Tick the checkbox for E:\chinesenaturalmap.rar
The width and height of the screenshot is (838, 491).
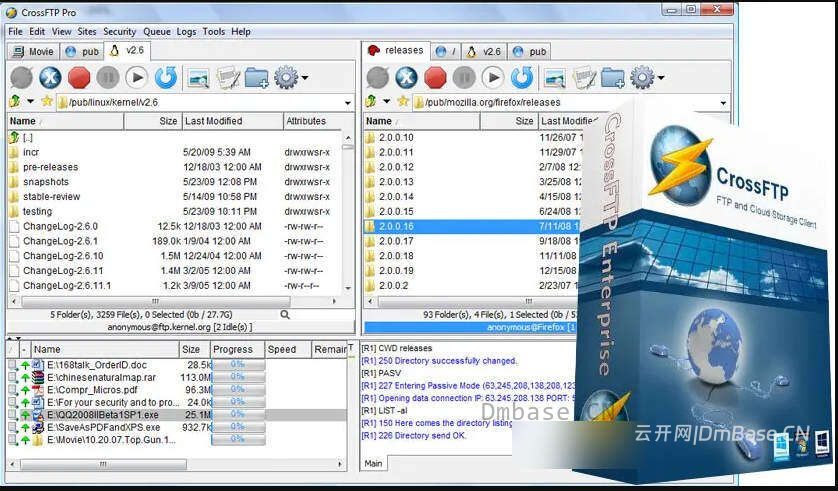point(12,377)
